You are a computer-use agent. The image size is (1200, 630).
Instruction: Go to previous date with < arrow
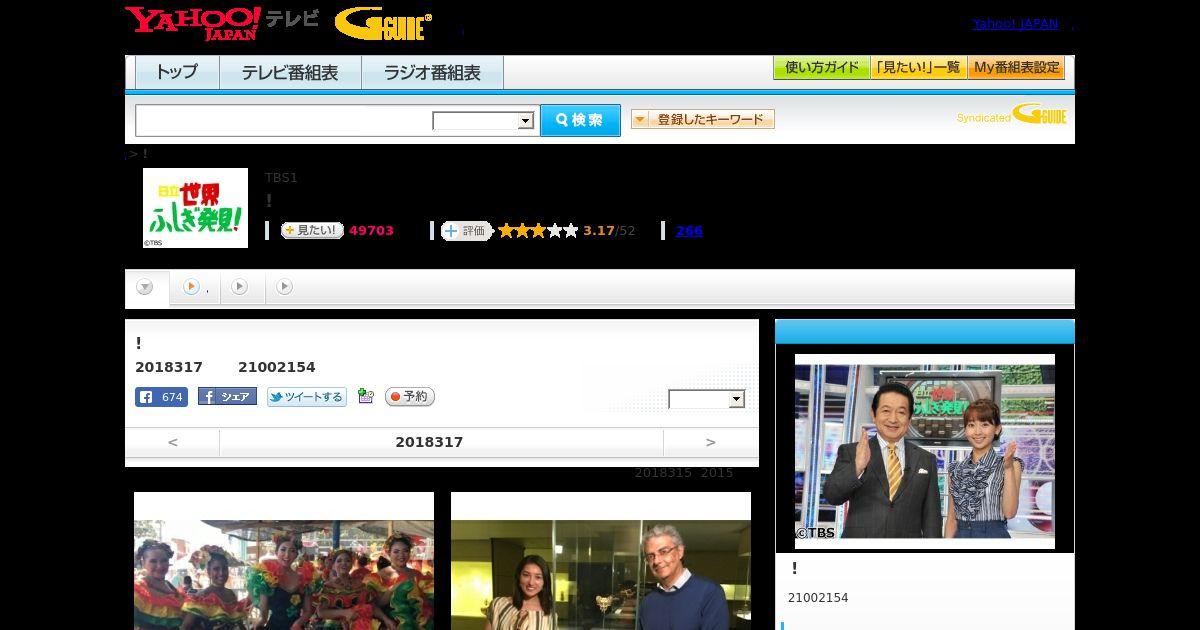click(172, 442)
